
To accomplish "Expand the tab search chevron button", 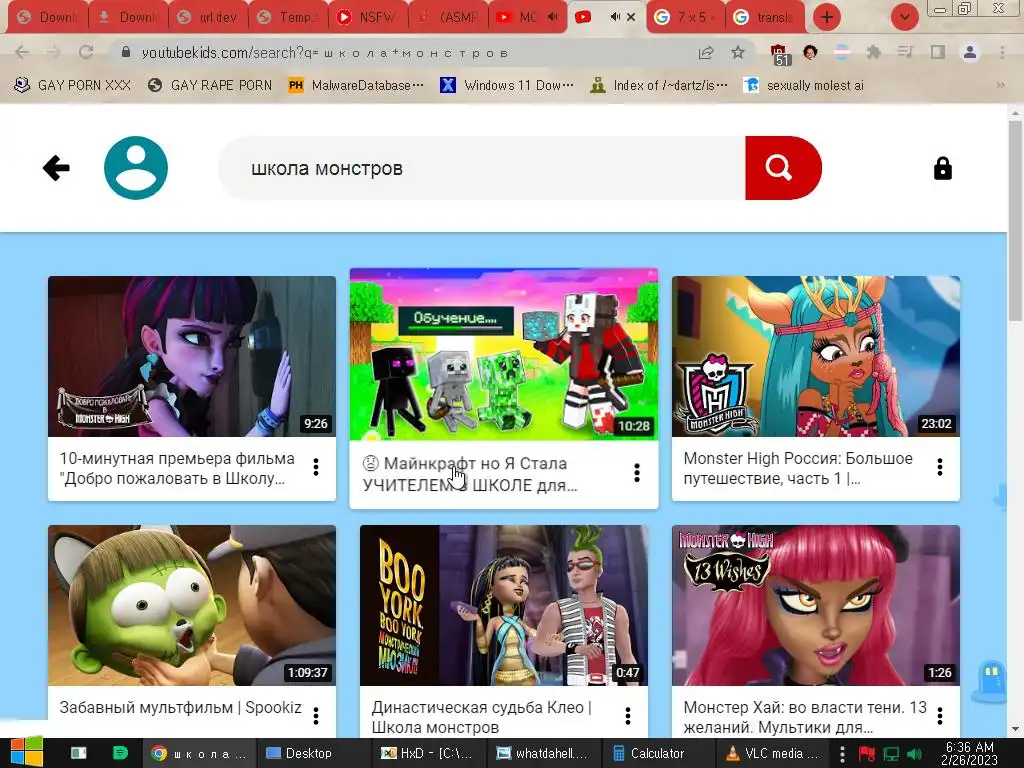I will [x=905, y=17].
